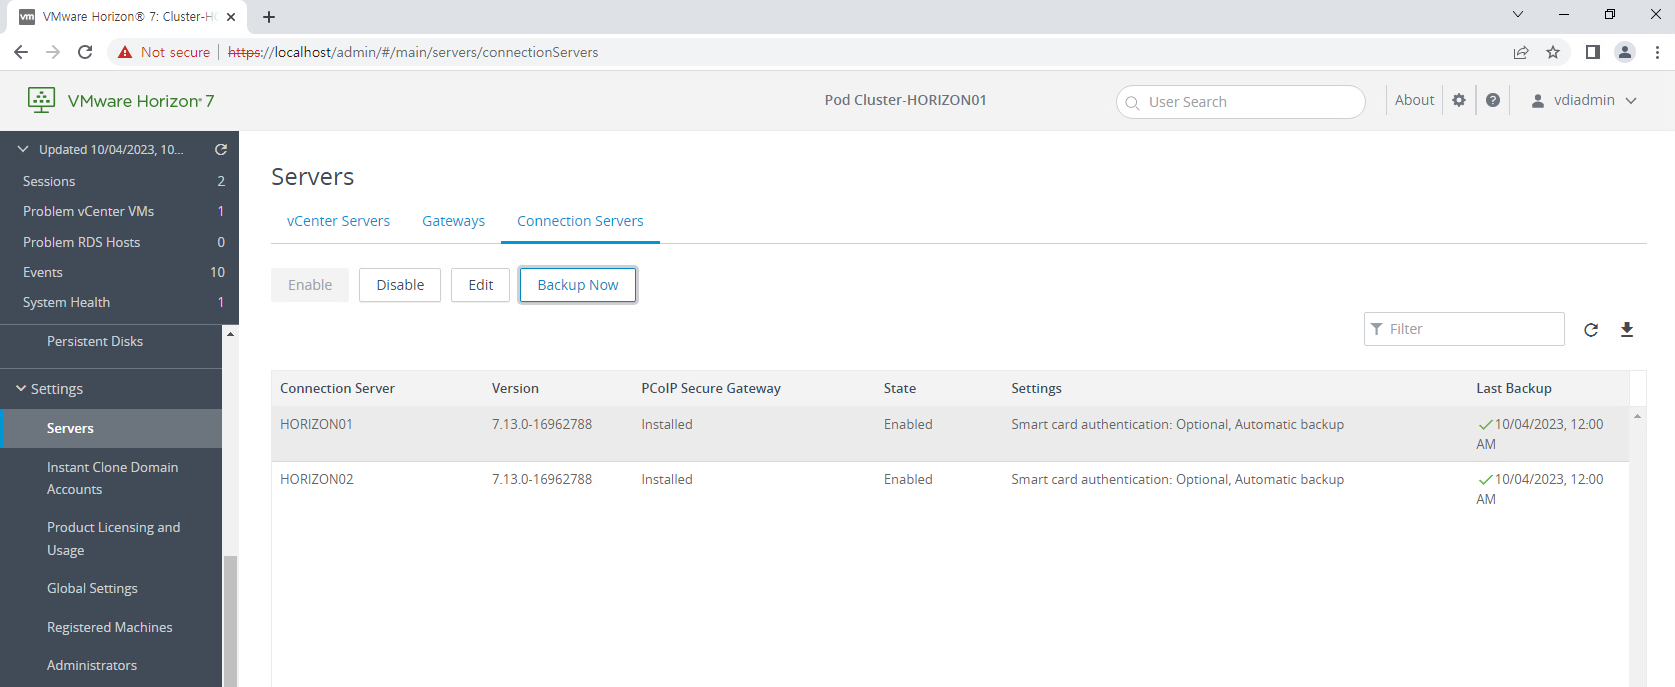Sort by PCoIP Secure Gateway column
The width and height of the screenshot is (1675, 687).
[x=711, y=388]
